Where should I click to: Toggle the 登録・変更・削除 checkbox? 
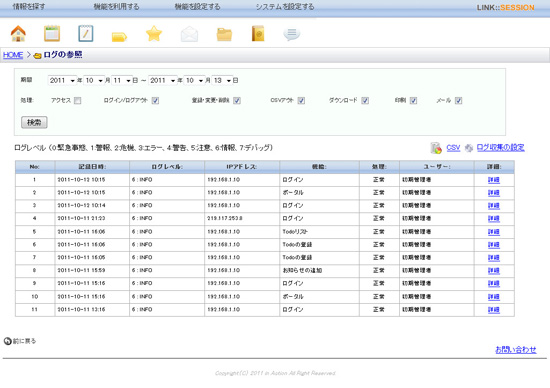(x=237, y=101)
